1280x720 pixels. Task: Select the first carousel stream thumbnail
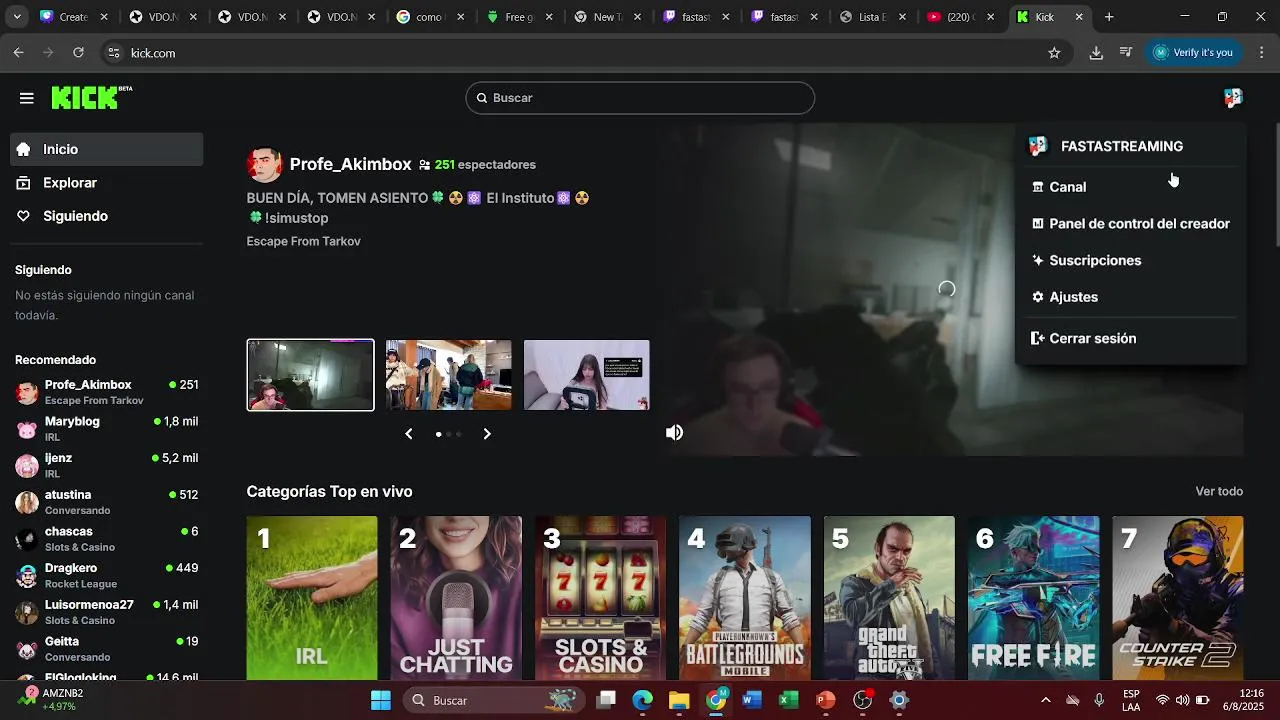tap(311, 375)
